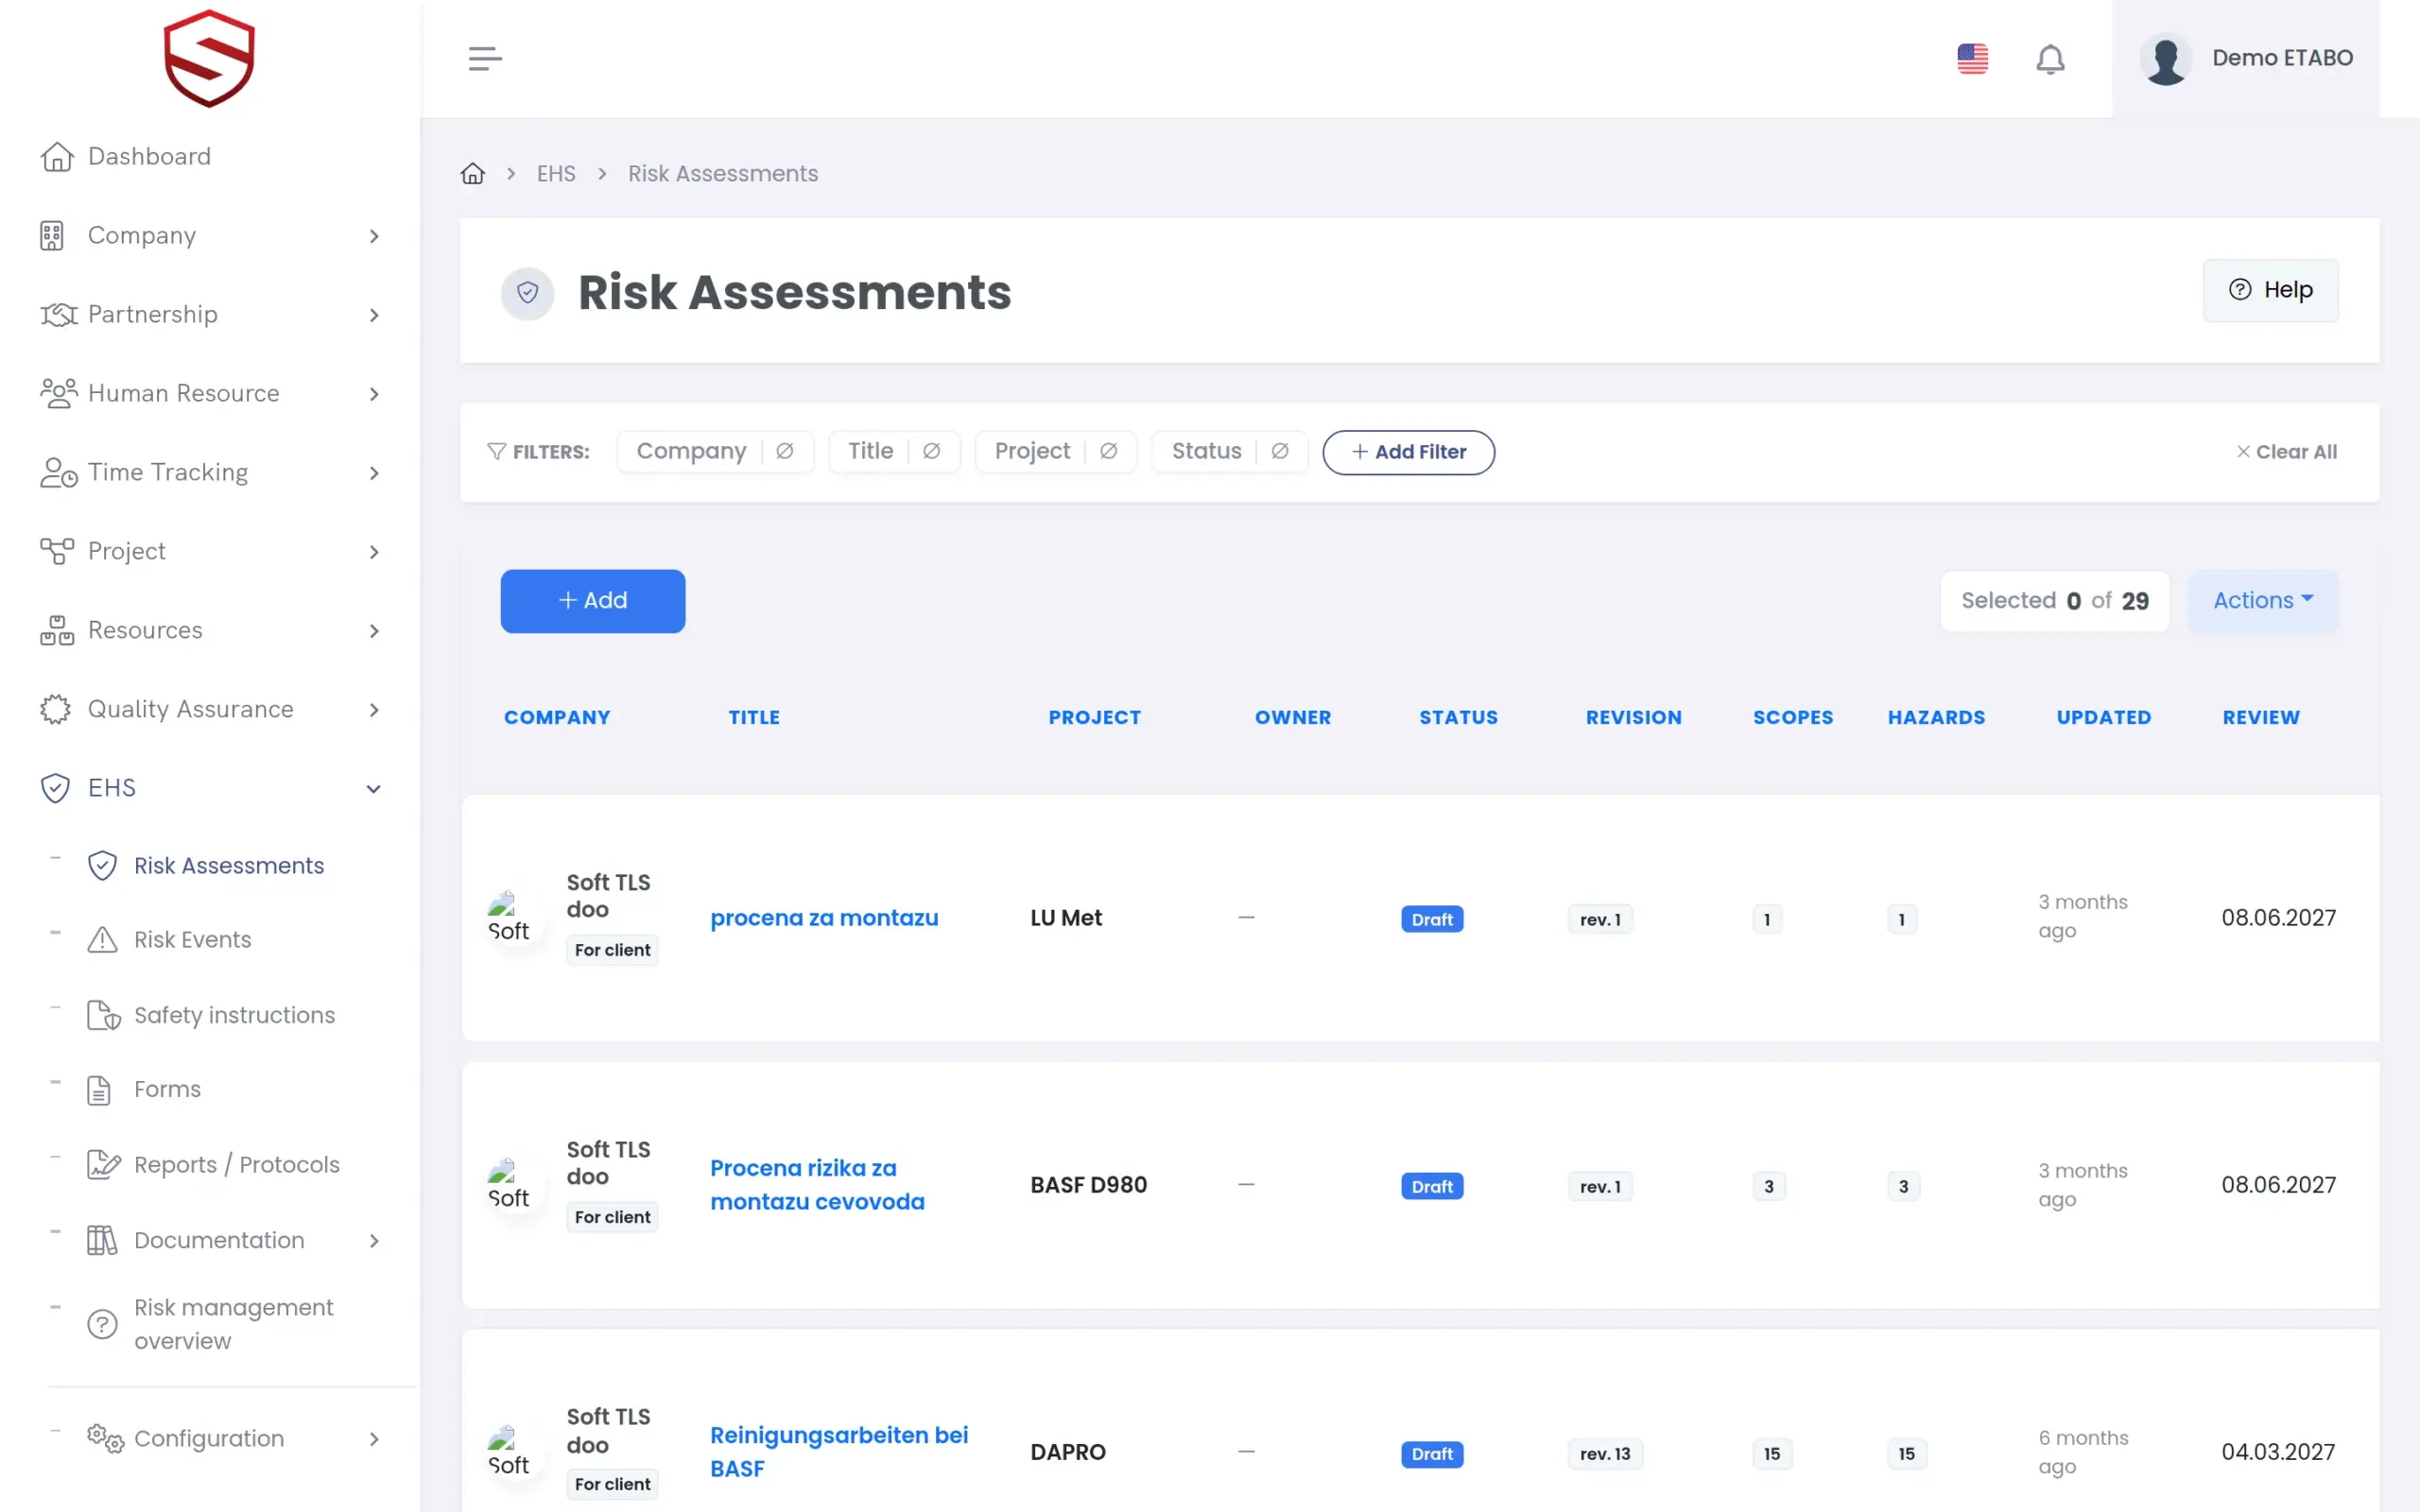Image resolution: width=2420 pixels, height=1512 pixels.
Task: Click the Help button
Action: pyautogui.click(x=2270, y=290)
